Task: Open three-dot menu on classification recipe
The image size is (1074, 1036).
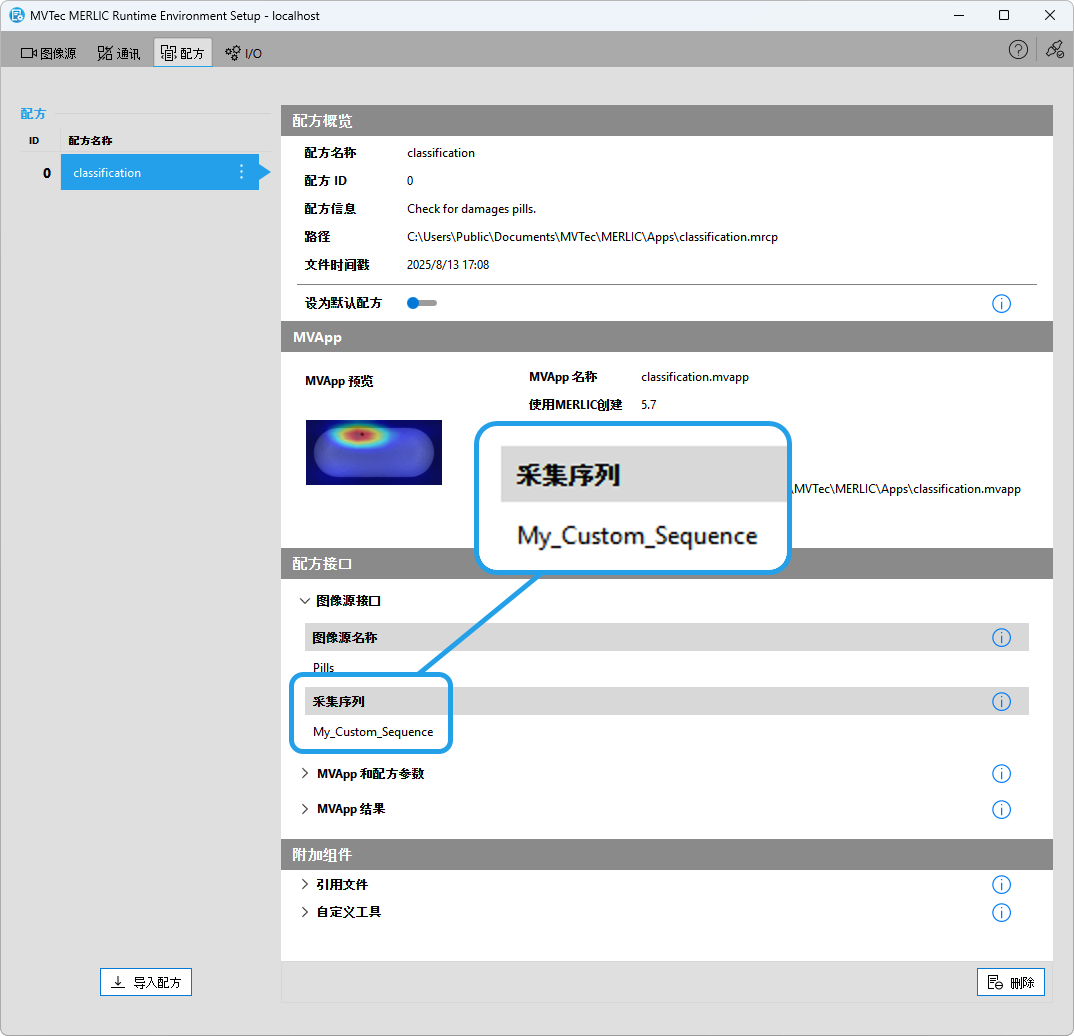Action: point(241,172)
